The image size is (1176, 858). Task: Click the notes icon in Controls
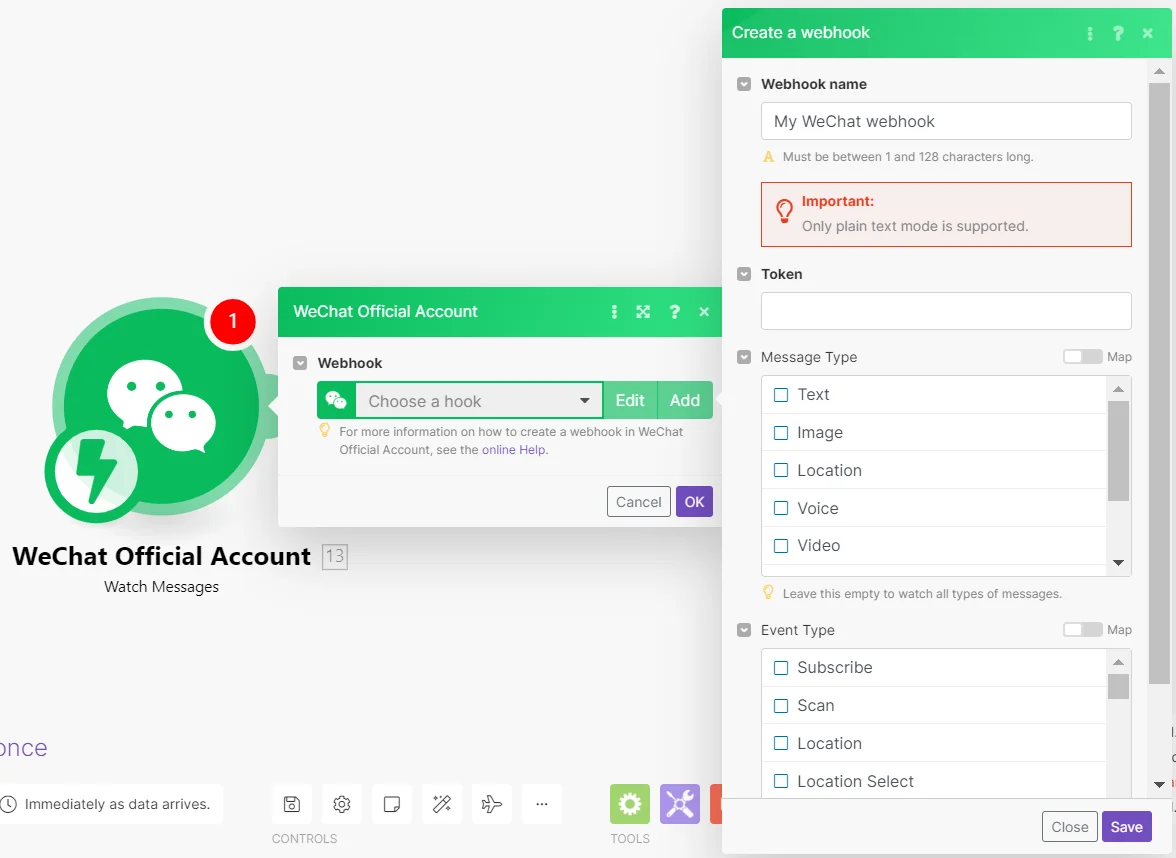click(x=392, y=804)
